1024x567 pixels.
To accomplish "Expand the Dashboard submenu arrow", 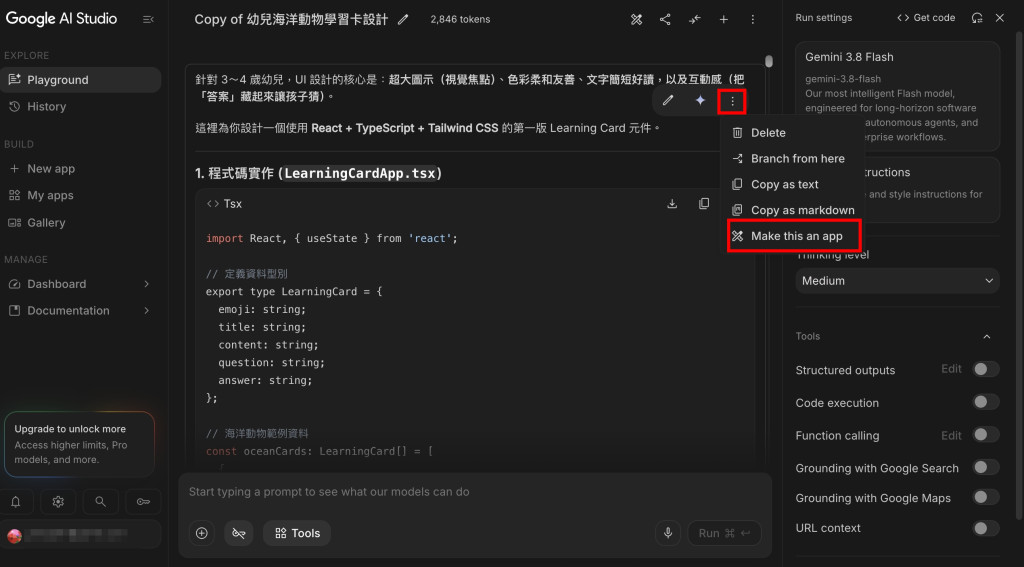I will click(146, 284).
